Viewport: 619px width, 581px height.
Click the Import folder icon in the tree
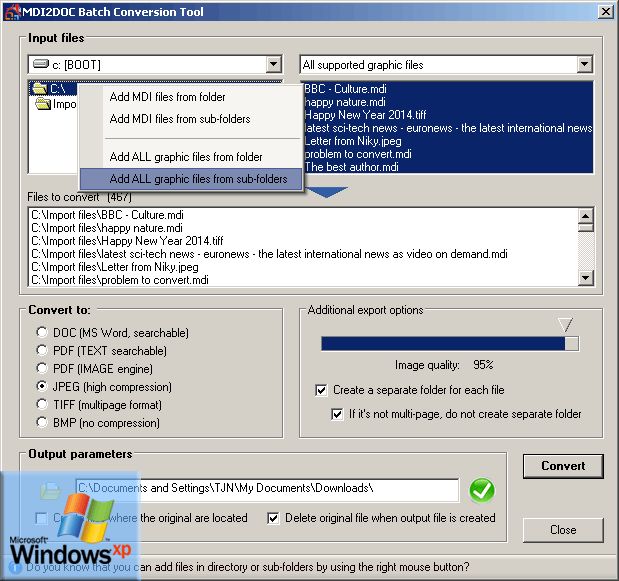(43, 104)
